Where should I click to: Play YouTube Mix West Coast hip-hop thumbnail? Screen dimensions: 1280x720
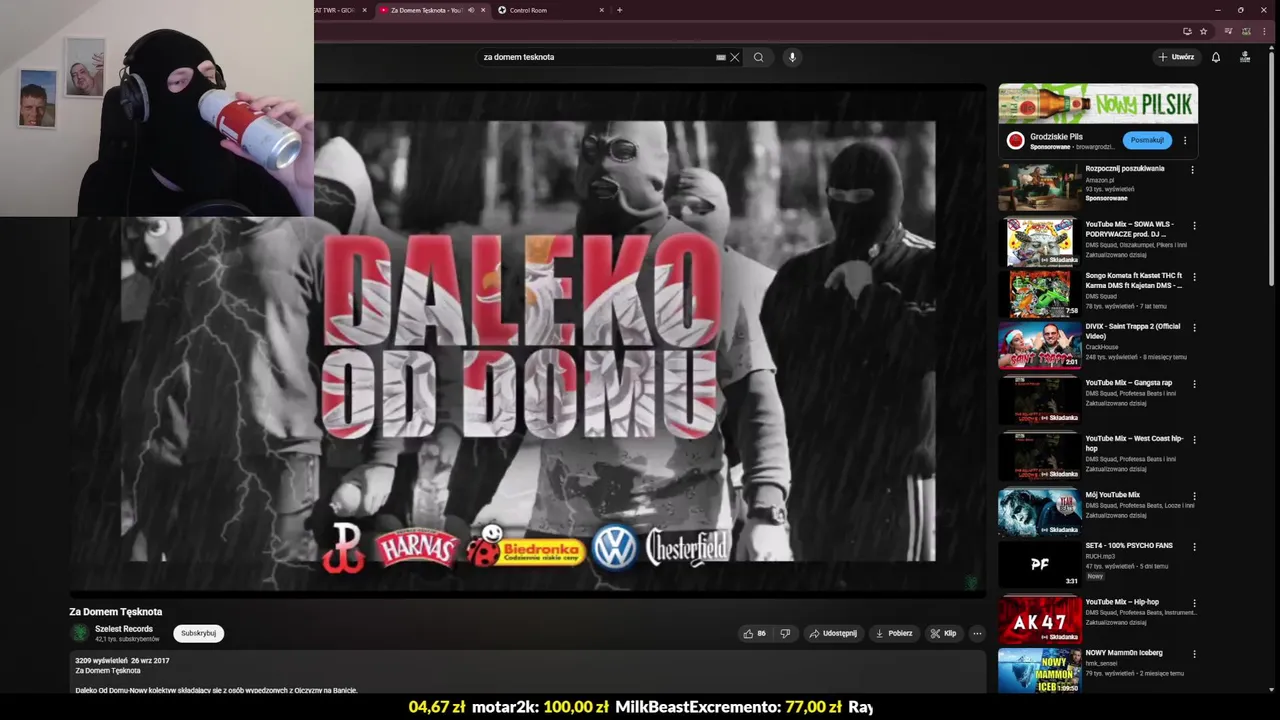(1039, 457)
